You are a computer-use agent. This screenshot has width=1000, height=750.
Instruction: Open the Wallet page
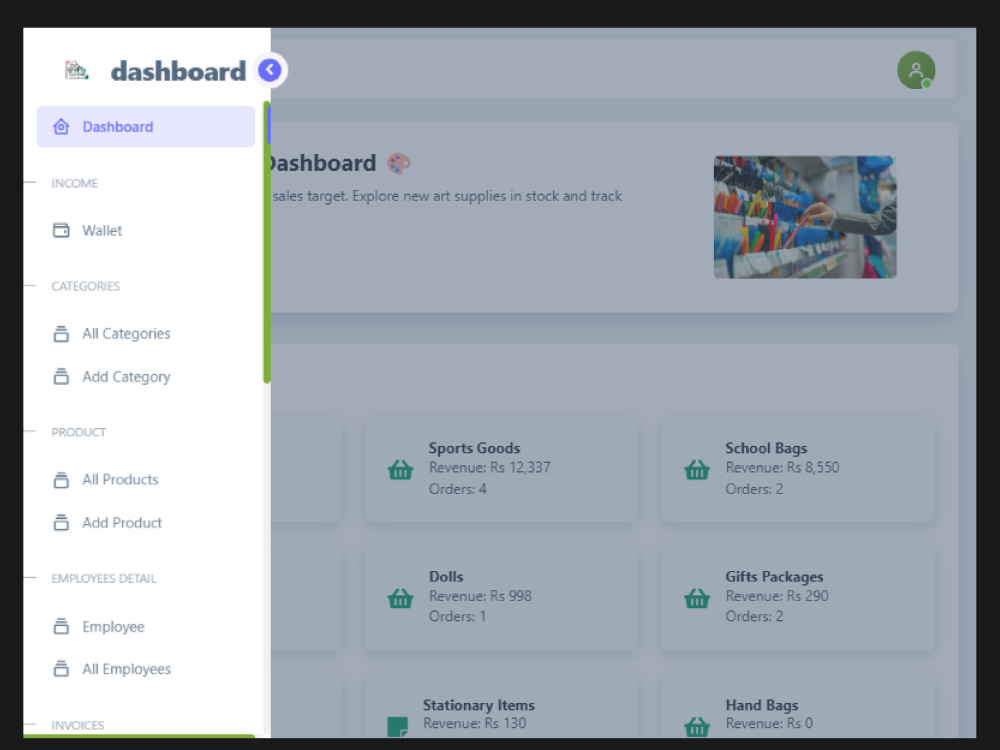pos(102,230)
